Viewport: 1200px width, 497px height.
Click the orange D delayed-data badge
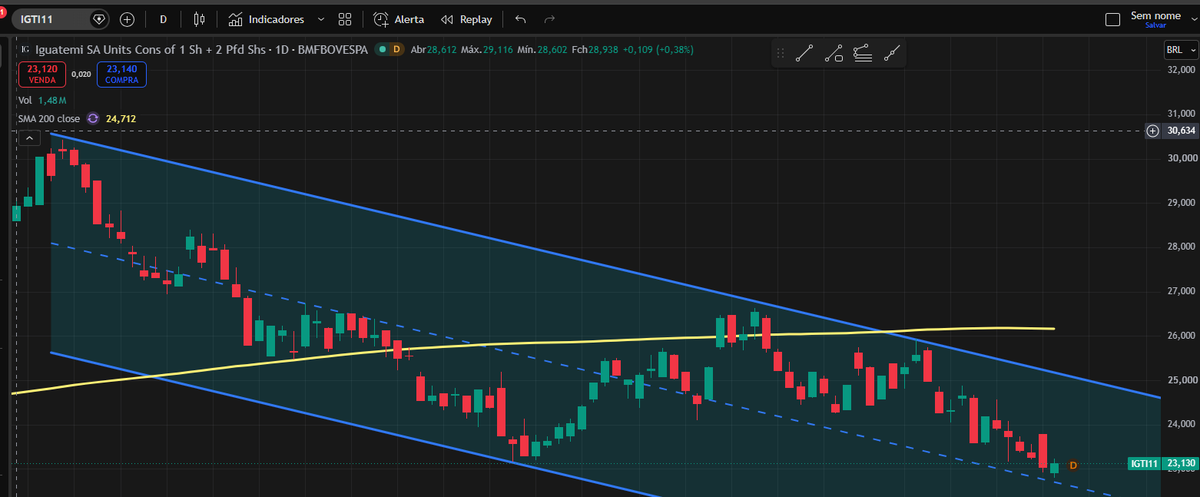tap(396, 50)
